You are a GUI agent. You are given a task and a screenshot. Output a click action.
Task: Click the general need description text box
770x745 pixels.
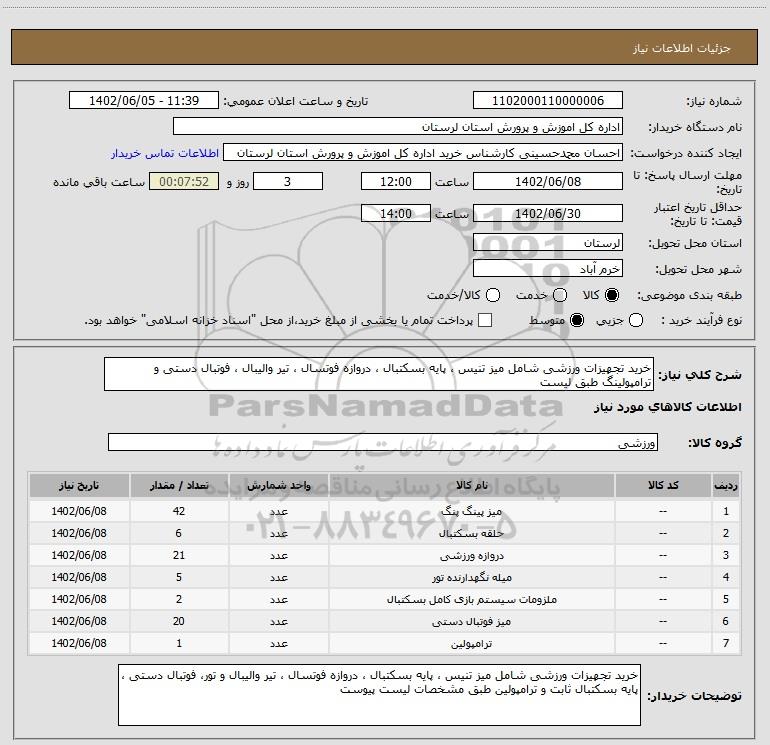pos(379,374)
